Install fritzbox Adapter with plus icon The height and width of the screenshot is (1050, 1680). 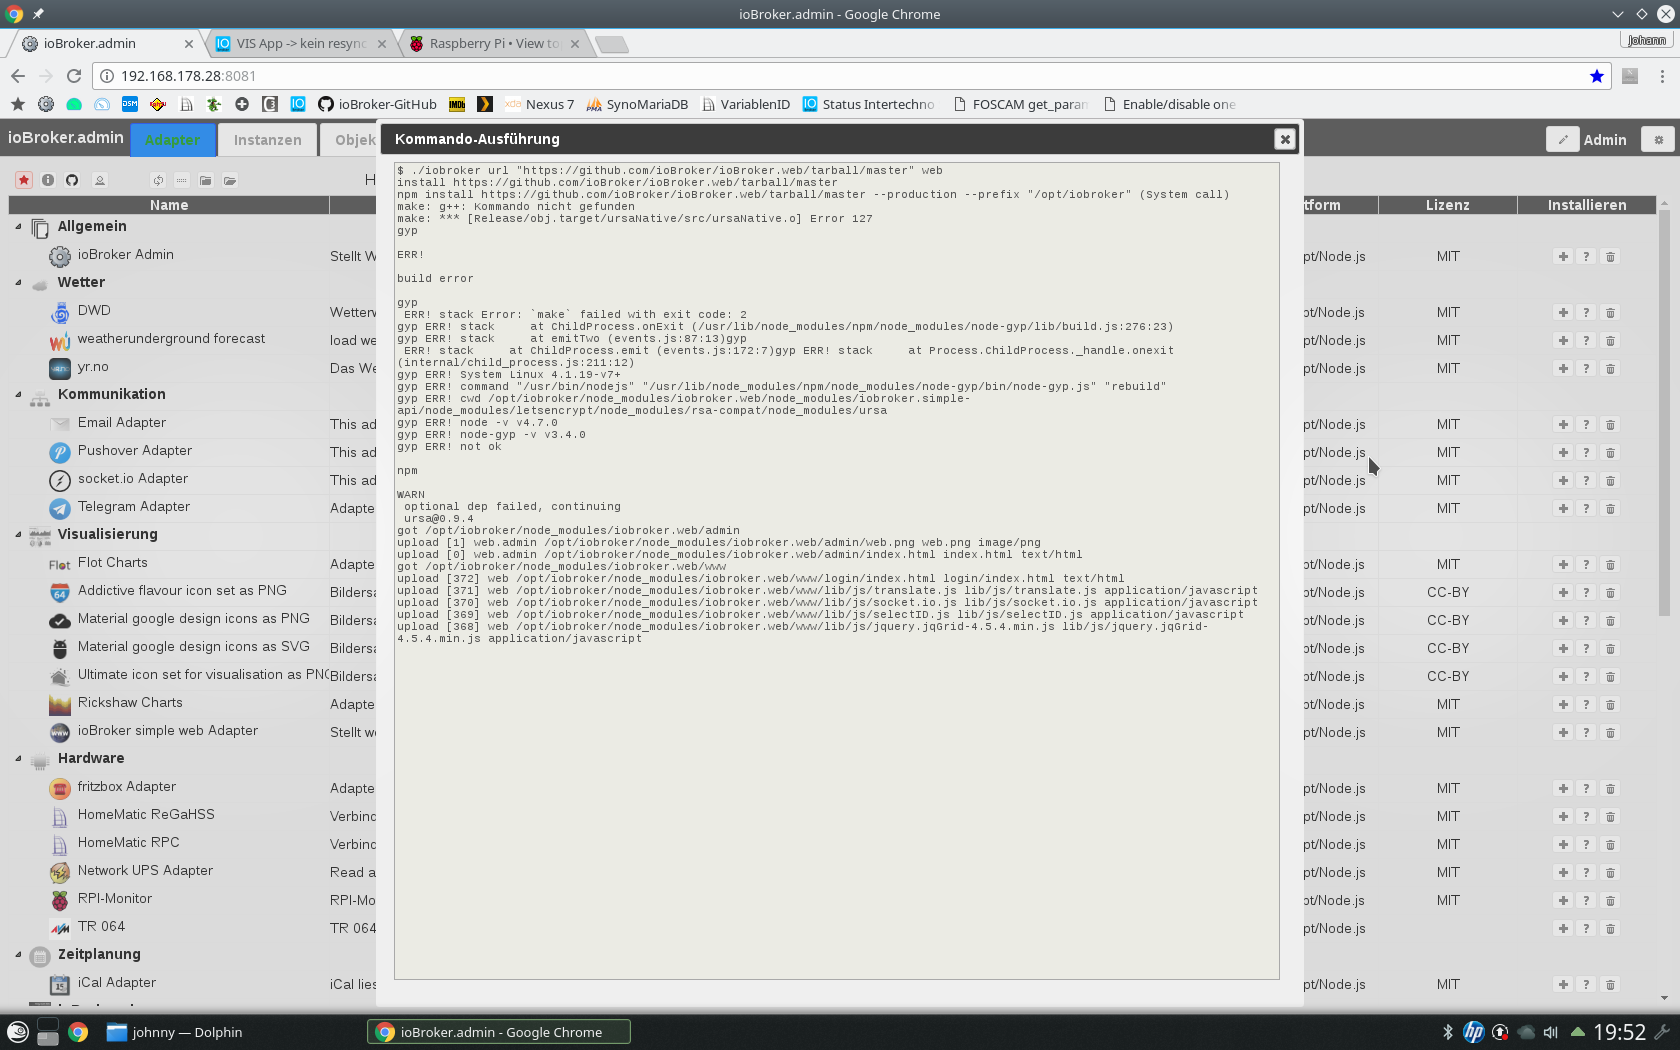pos(1563,789)
